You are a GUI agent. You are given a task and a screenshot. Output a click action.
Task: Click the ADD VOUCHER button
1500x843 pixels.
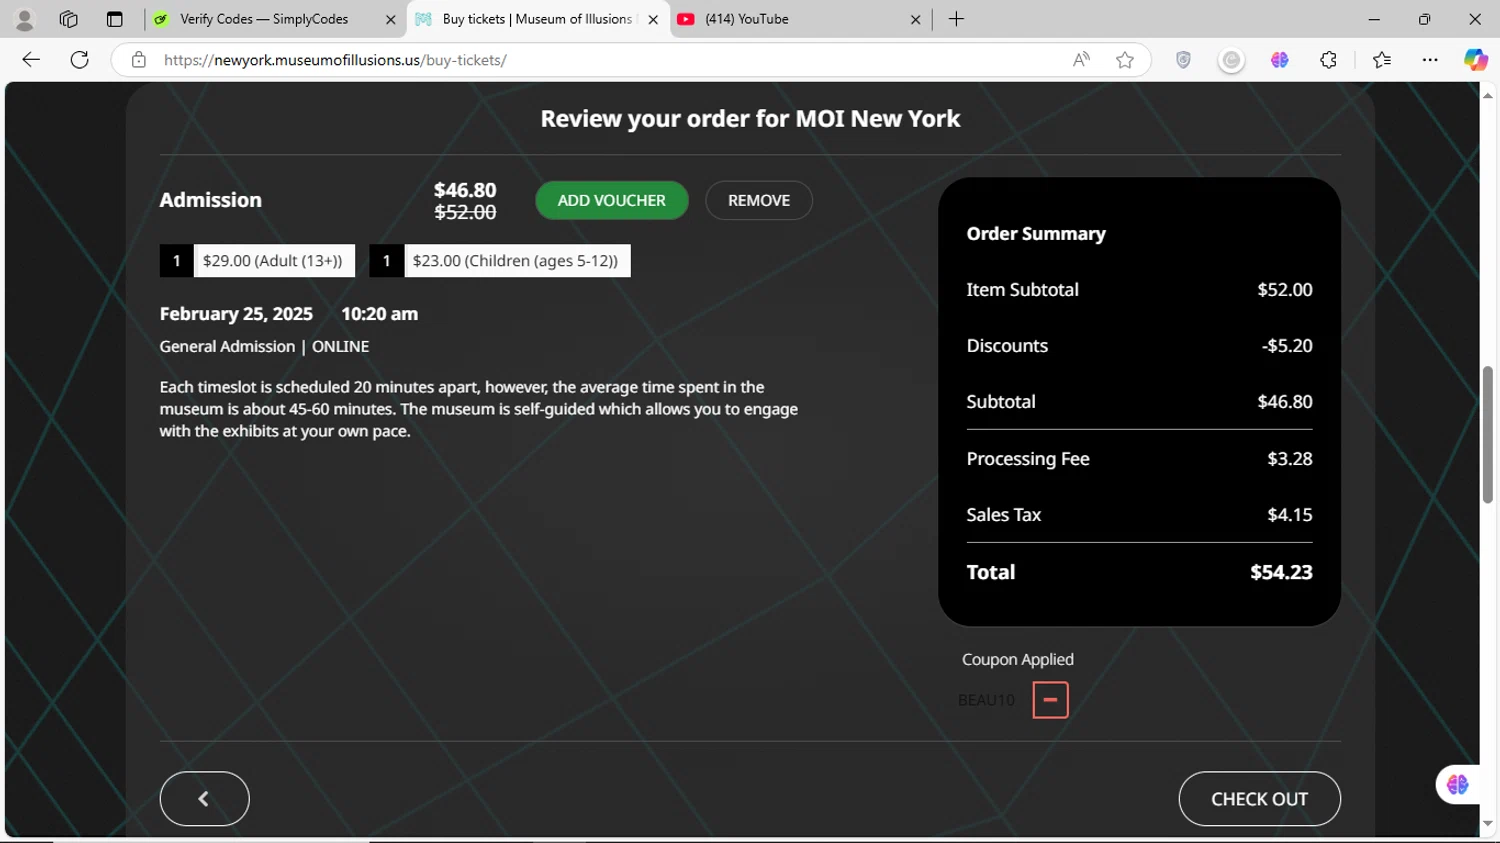pyautogui.click(x=612, y=200)
